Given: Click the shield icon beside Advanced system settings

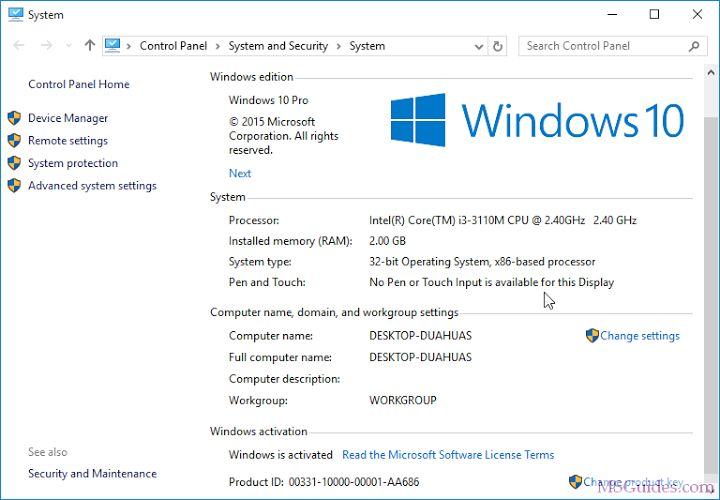Looking at the screenshot, I should click(x=14, y=185).
